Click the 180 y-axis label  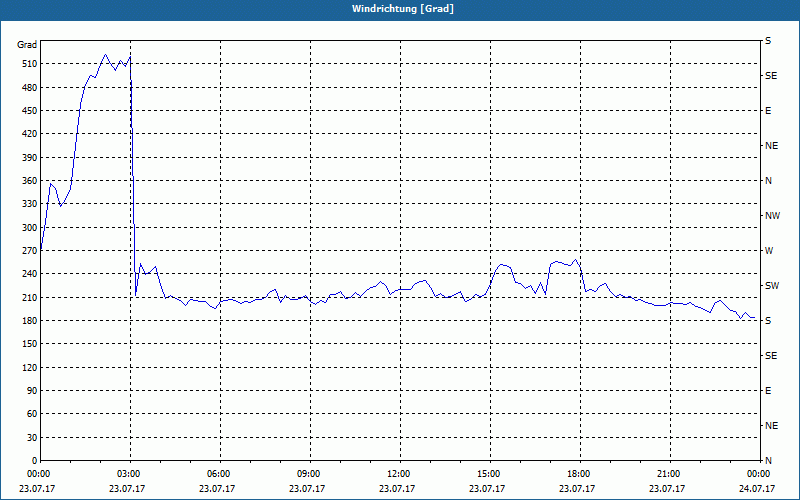29,321
